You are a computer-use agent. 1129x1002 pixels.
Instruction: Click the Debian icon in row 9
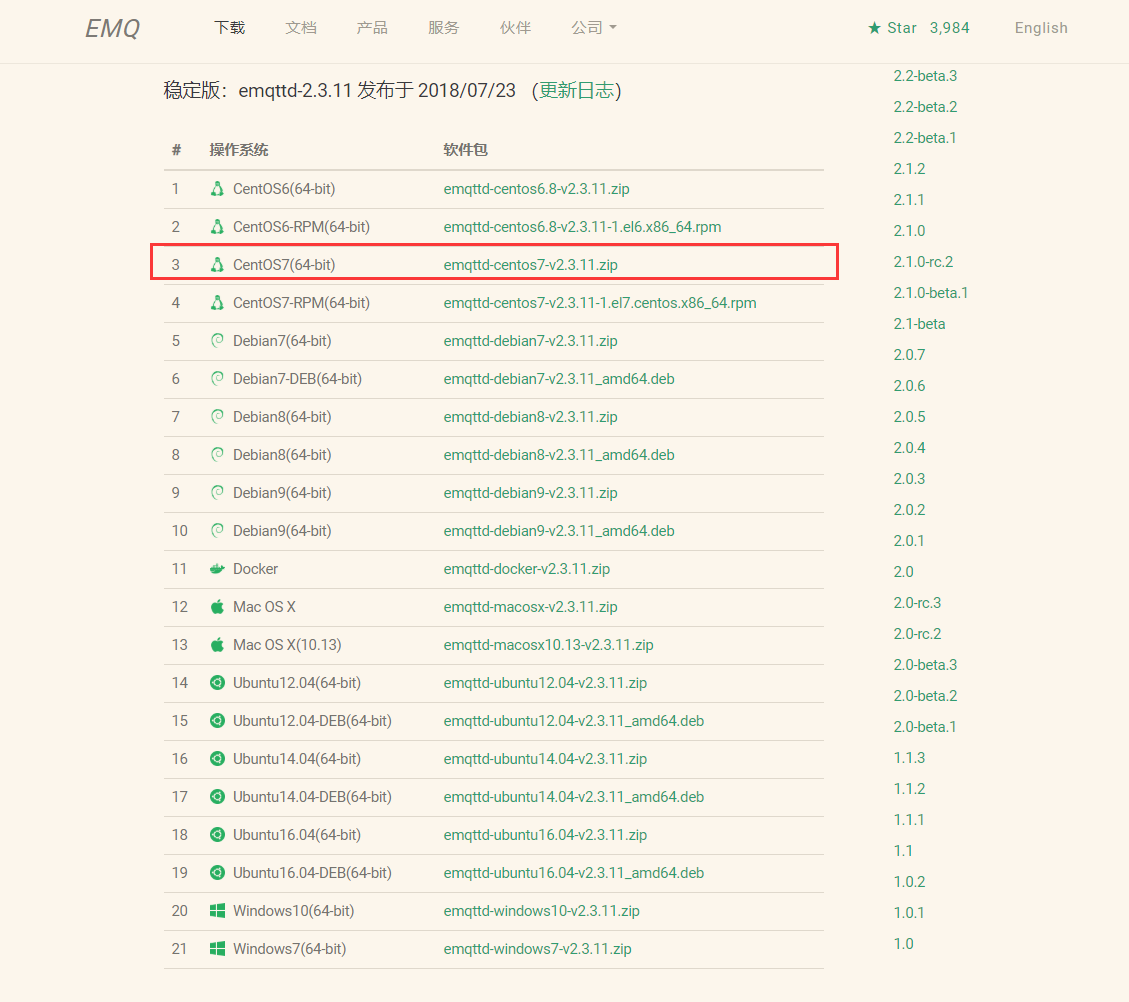click(x=217, y=493)
